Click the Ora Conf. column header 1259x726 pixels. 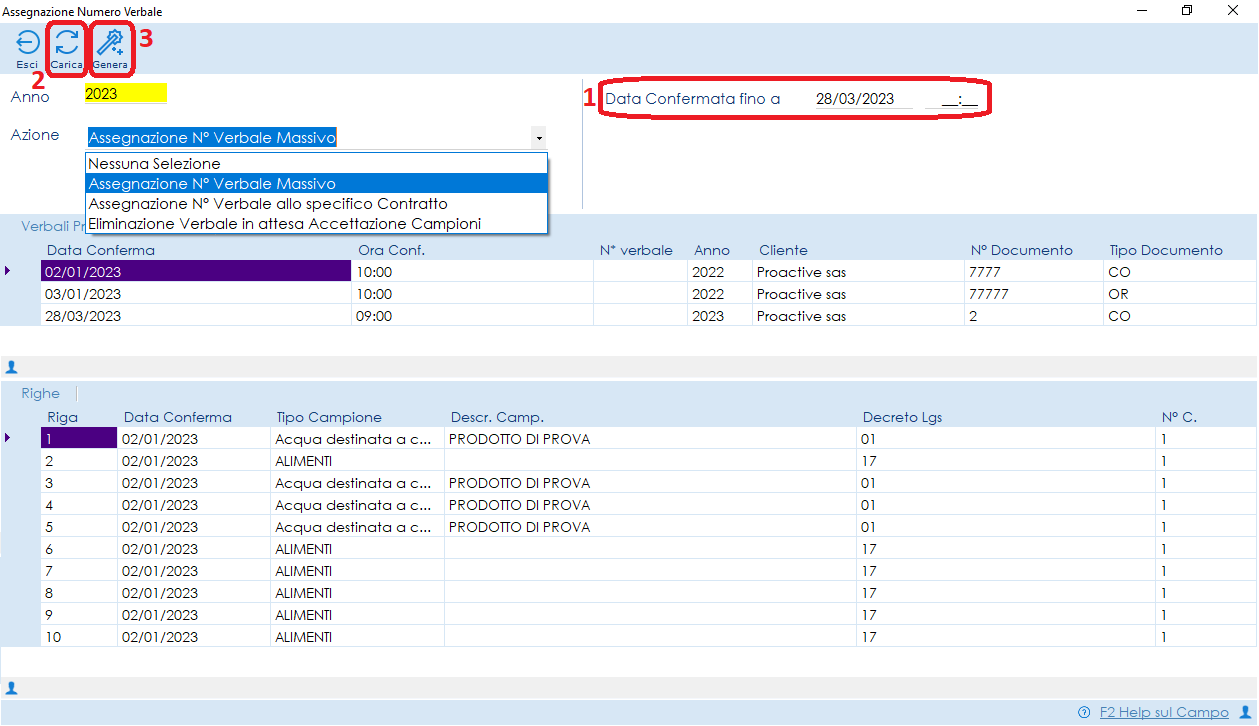click(x=392, y=250)
